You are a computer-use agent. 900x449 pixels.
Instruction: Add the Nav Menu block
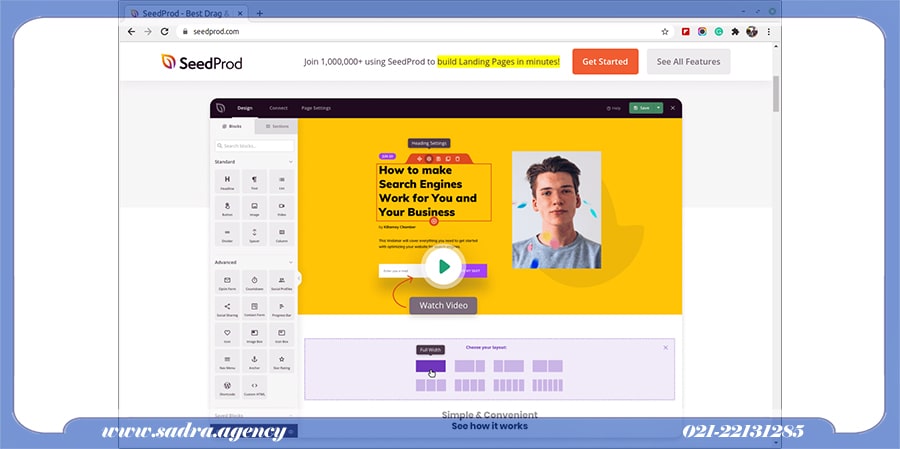[x=227, y=361]
